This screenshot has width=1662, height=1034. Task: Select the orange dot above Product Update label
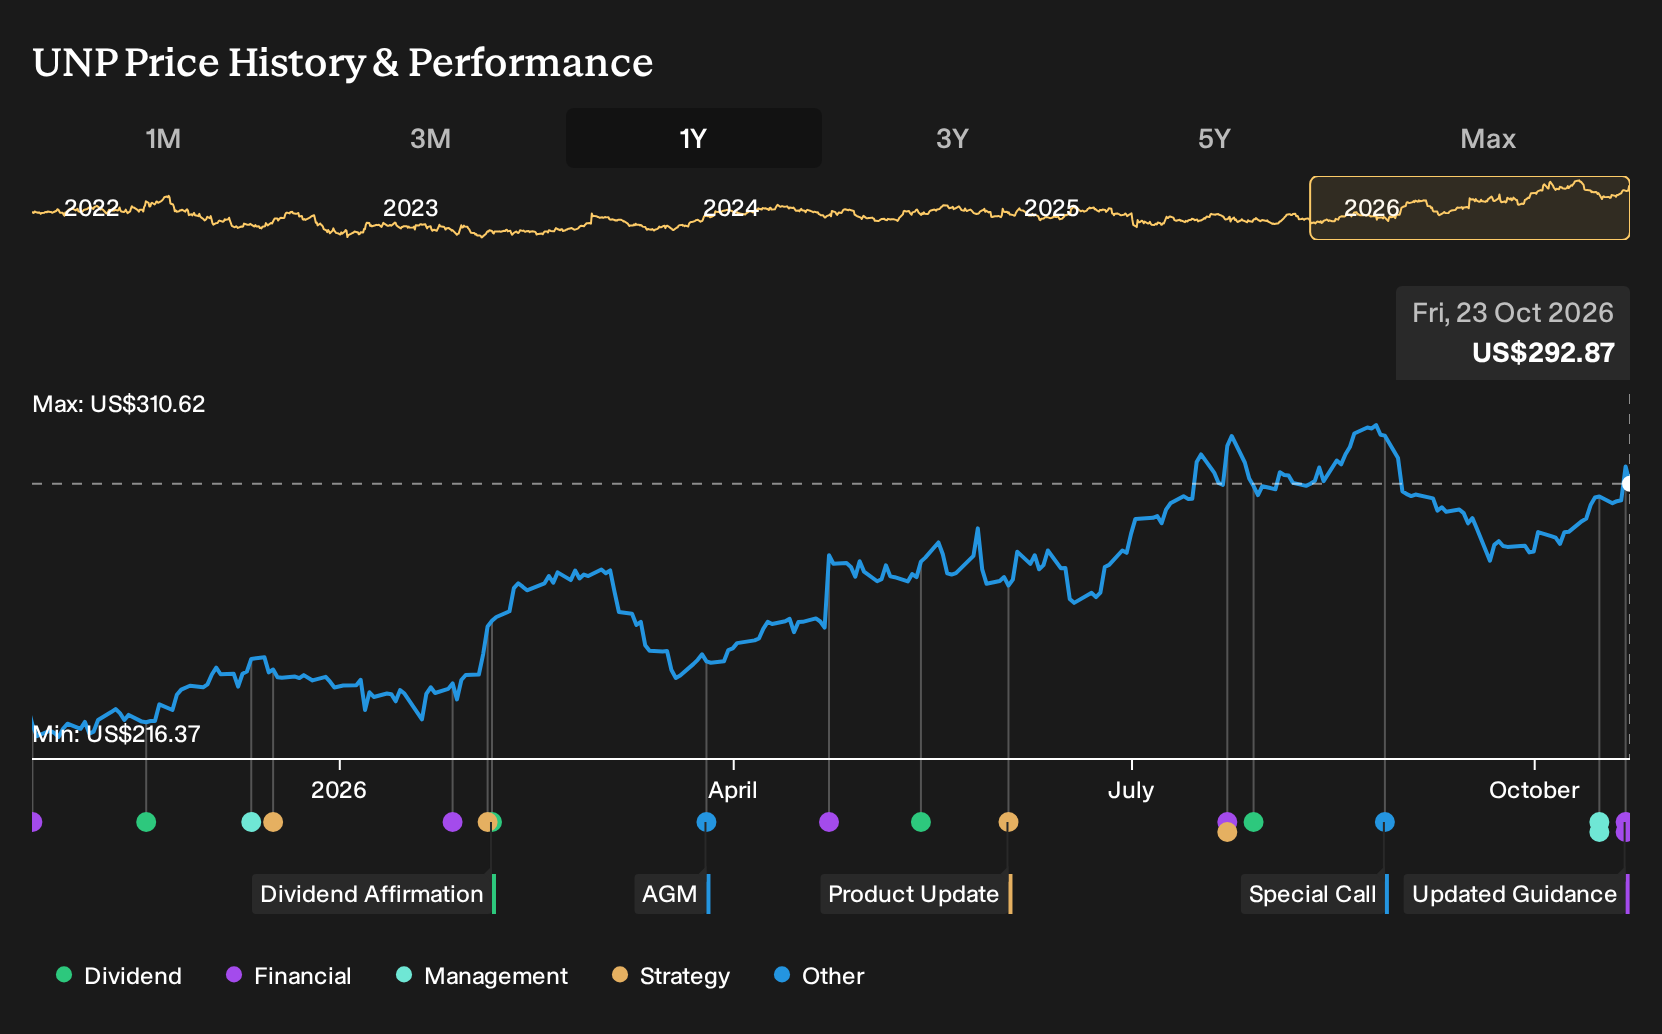point(1008,822)
